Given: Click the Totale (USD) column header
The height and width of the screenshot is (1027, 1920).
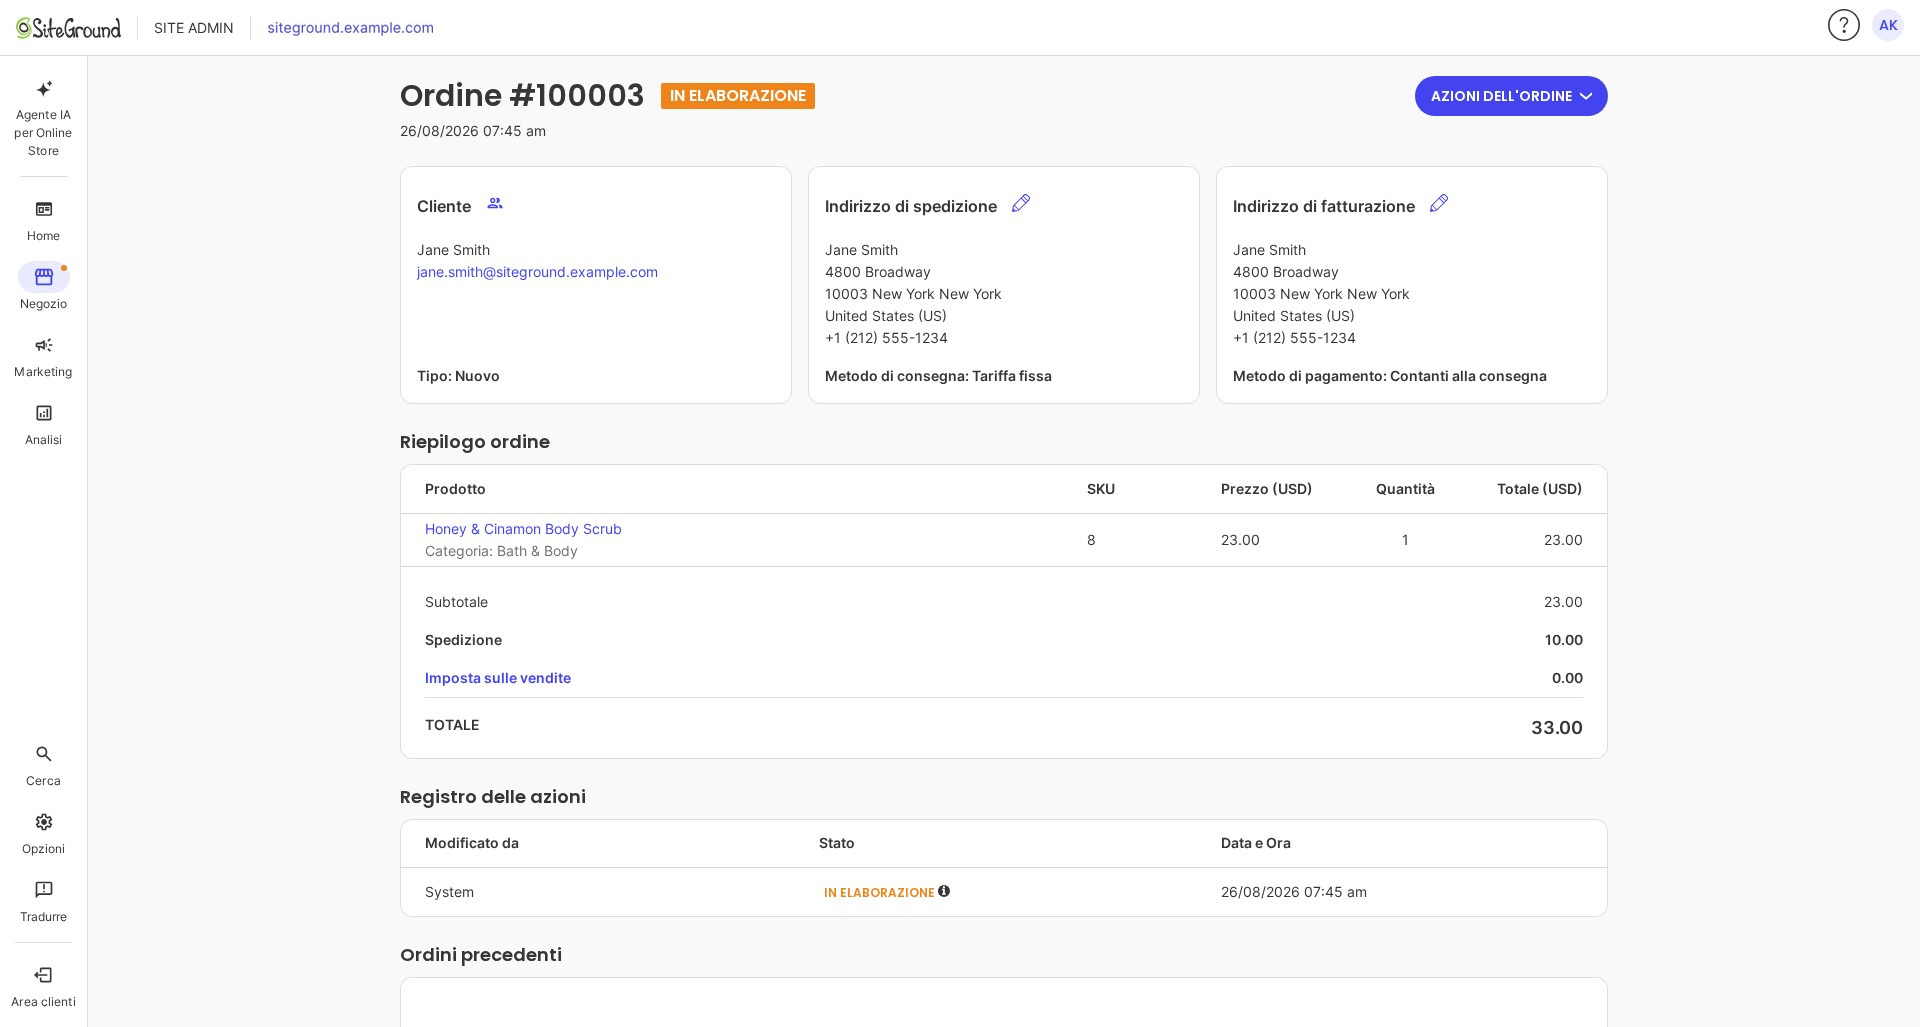Looking at the screenshot, I should coord(1539,489).
